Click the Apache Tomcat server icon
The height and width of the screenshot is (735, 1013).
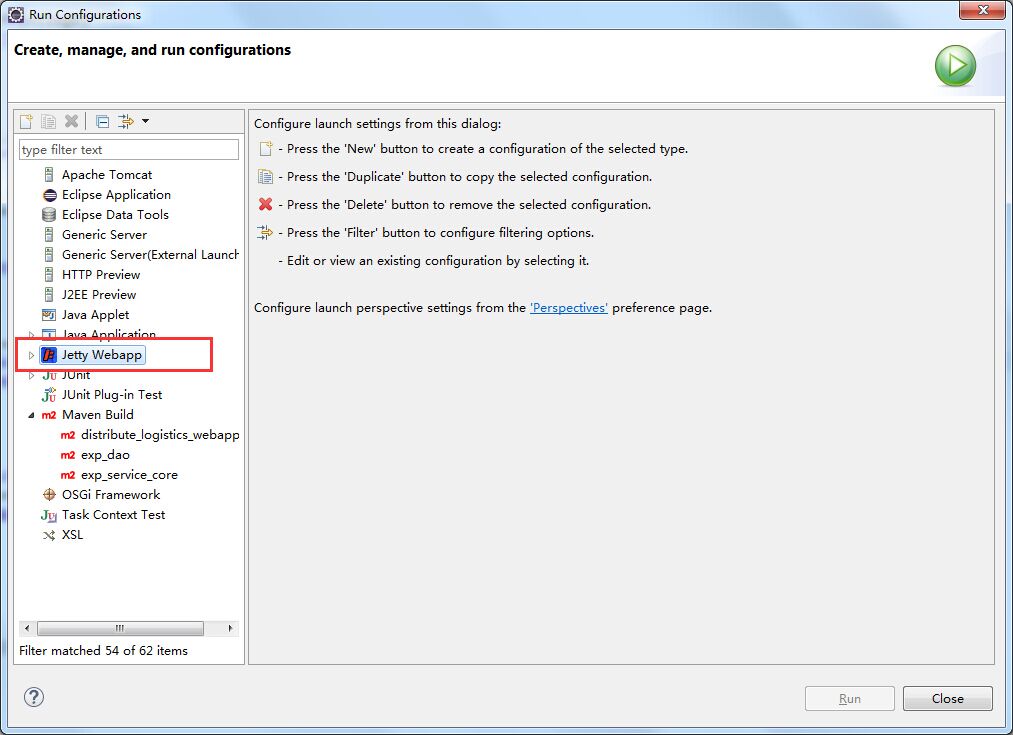[x=49, y=174]
